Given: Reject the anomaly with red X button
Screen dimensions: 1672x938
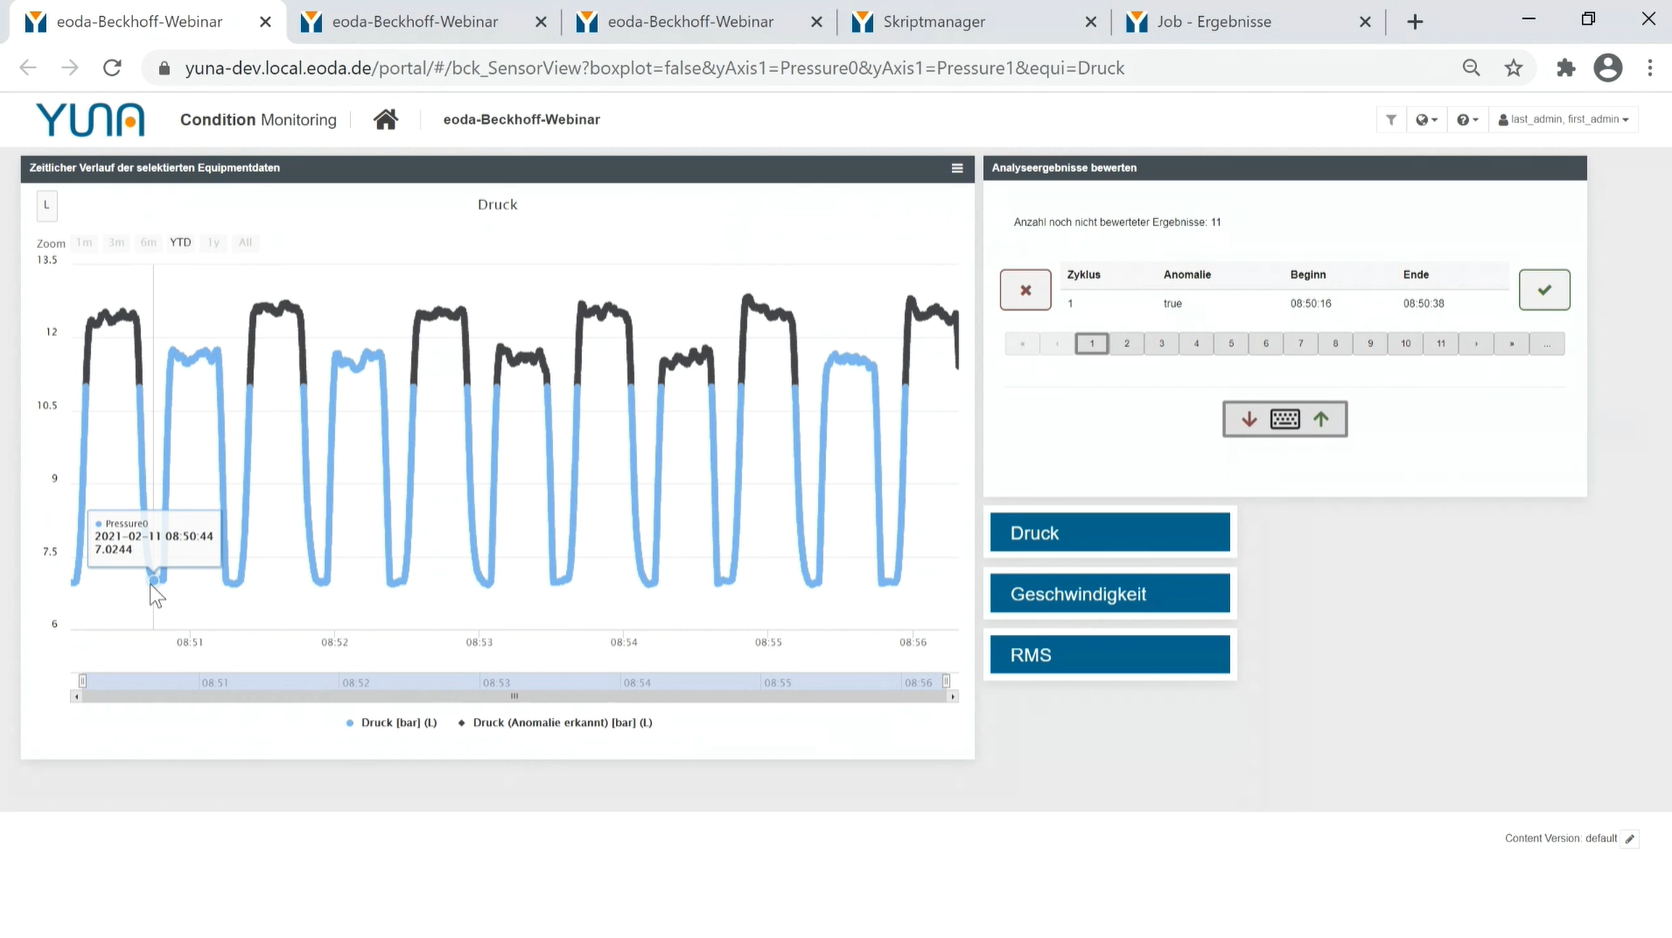Looking at the screenshot, I should [x=1025, y=290].
